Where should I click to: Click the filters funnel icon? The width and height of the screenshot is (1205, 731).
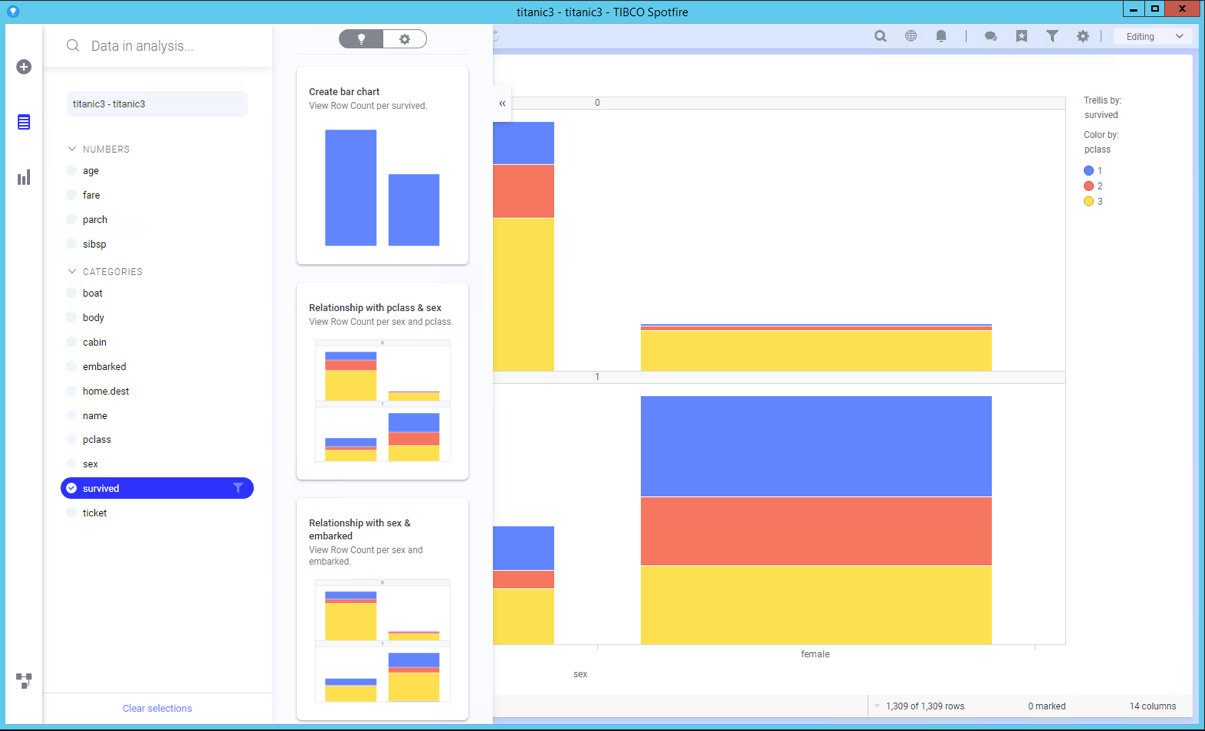point(1051,35)
